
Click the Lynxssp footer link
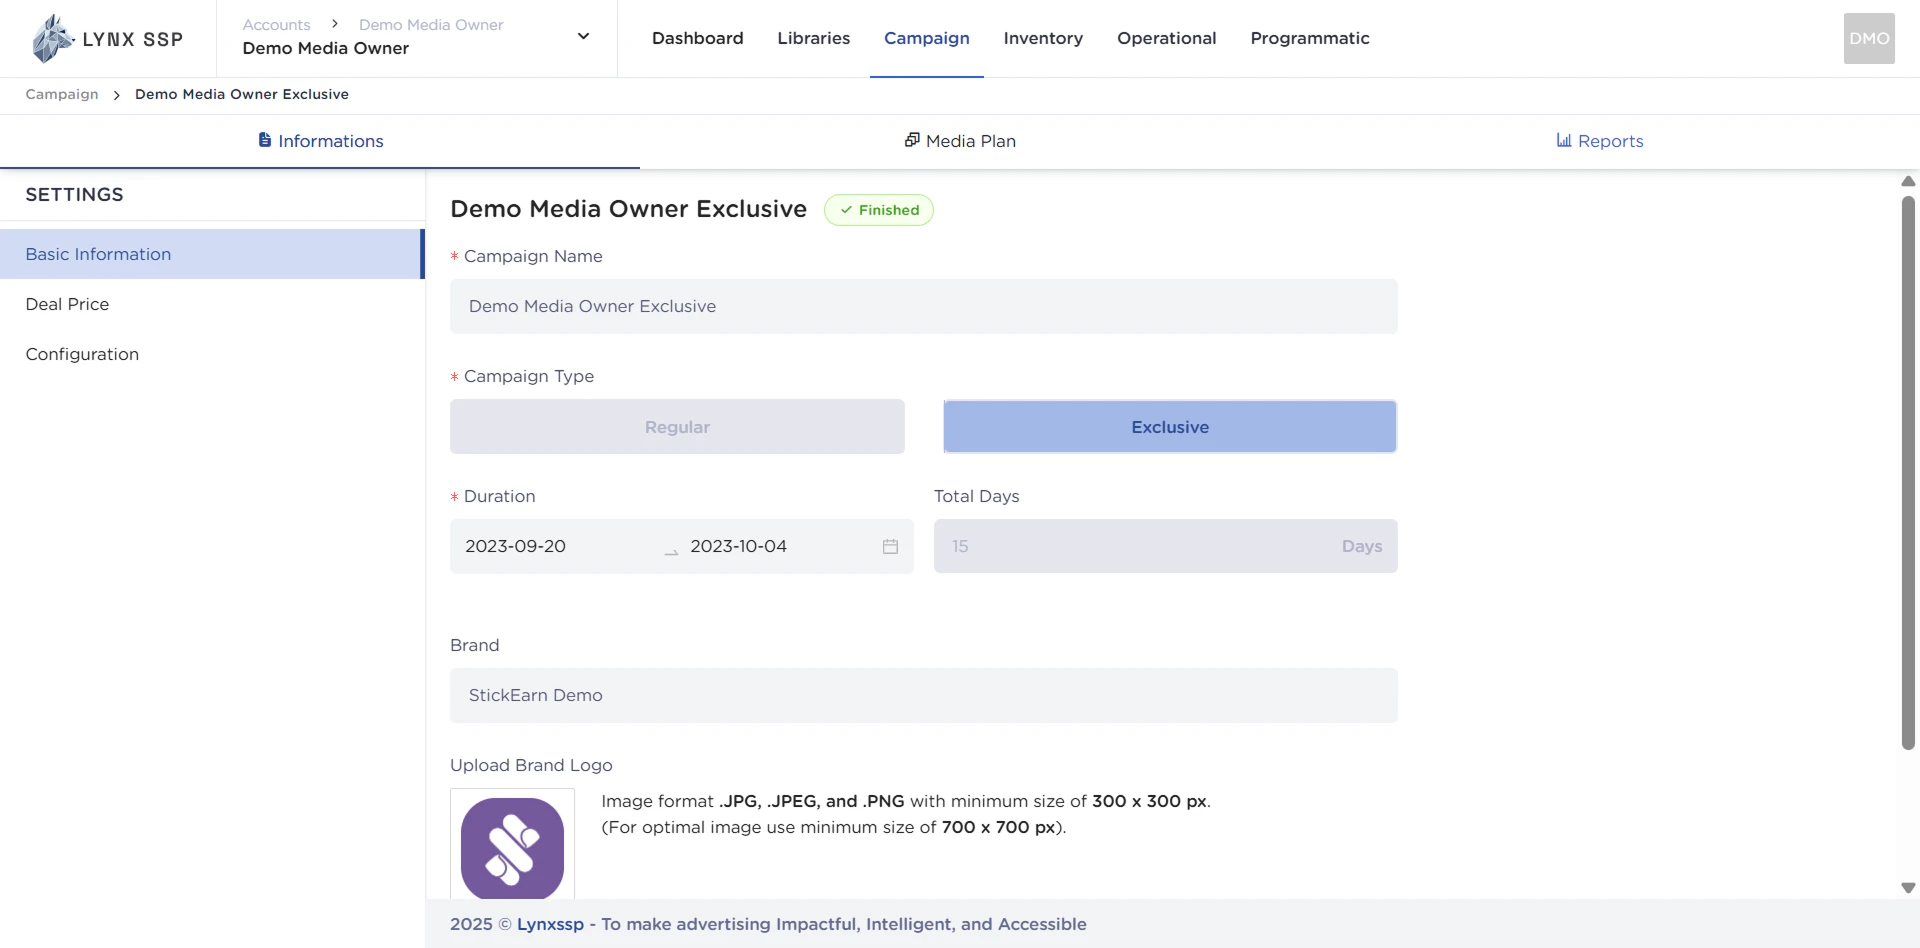click(551, 924)
